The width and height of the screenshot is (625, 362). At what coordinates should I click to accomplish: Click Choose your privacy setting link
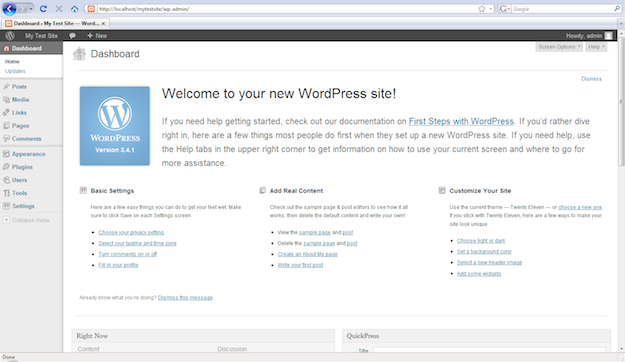pos(131,232)
